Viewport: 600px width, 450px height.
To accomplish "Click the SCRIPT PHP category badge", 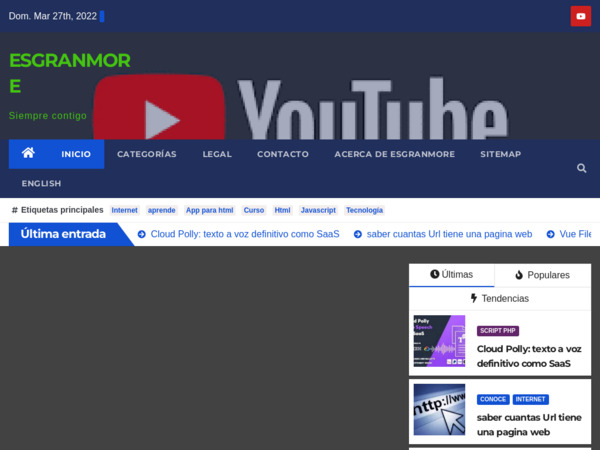I will click(x=498, y=331).
